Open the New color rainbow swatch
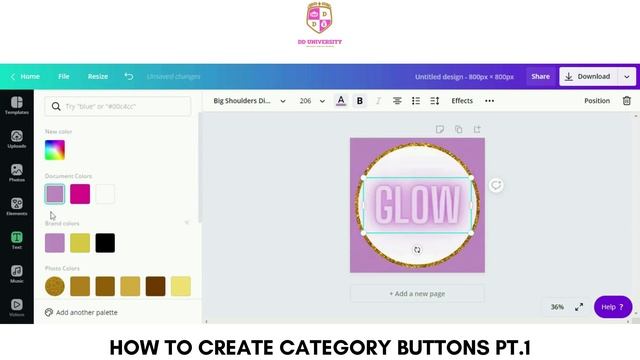The height and width of the screenshot is (360, 640). [55, 150]
